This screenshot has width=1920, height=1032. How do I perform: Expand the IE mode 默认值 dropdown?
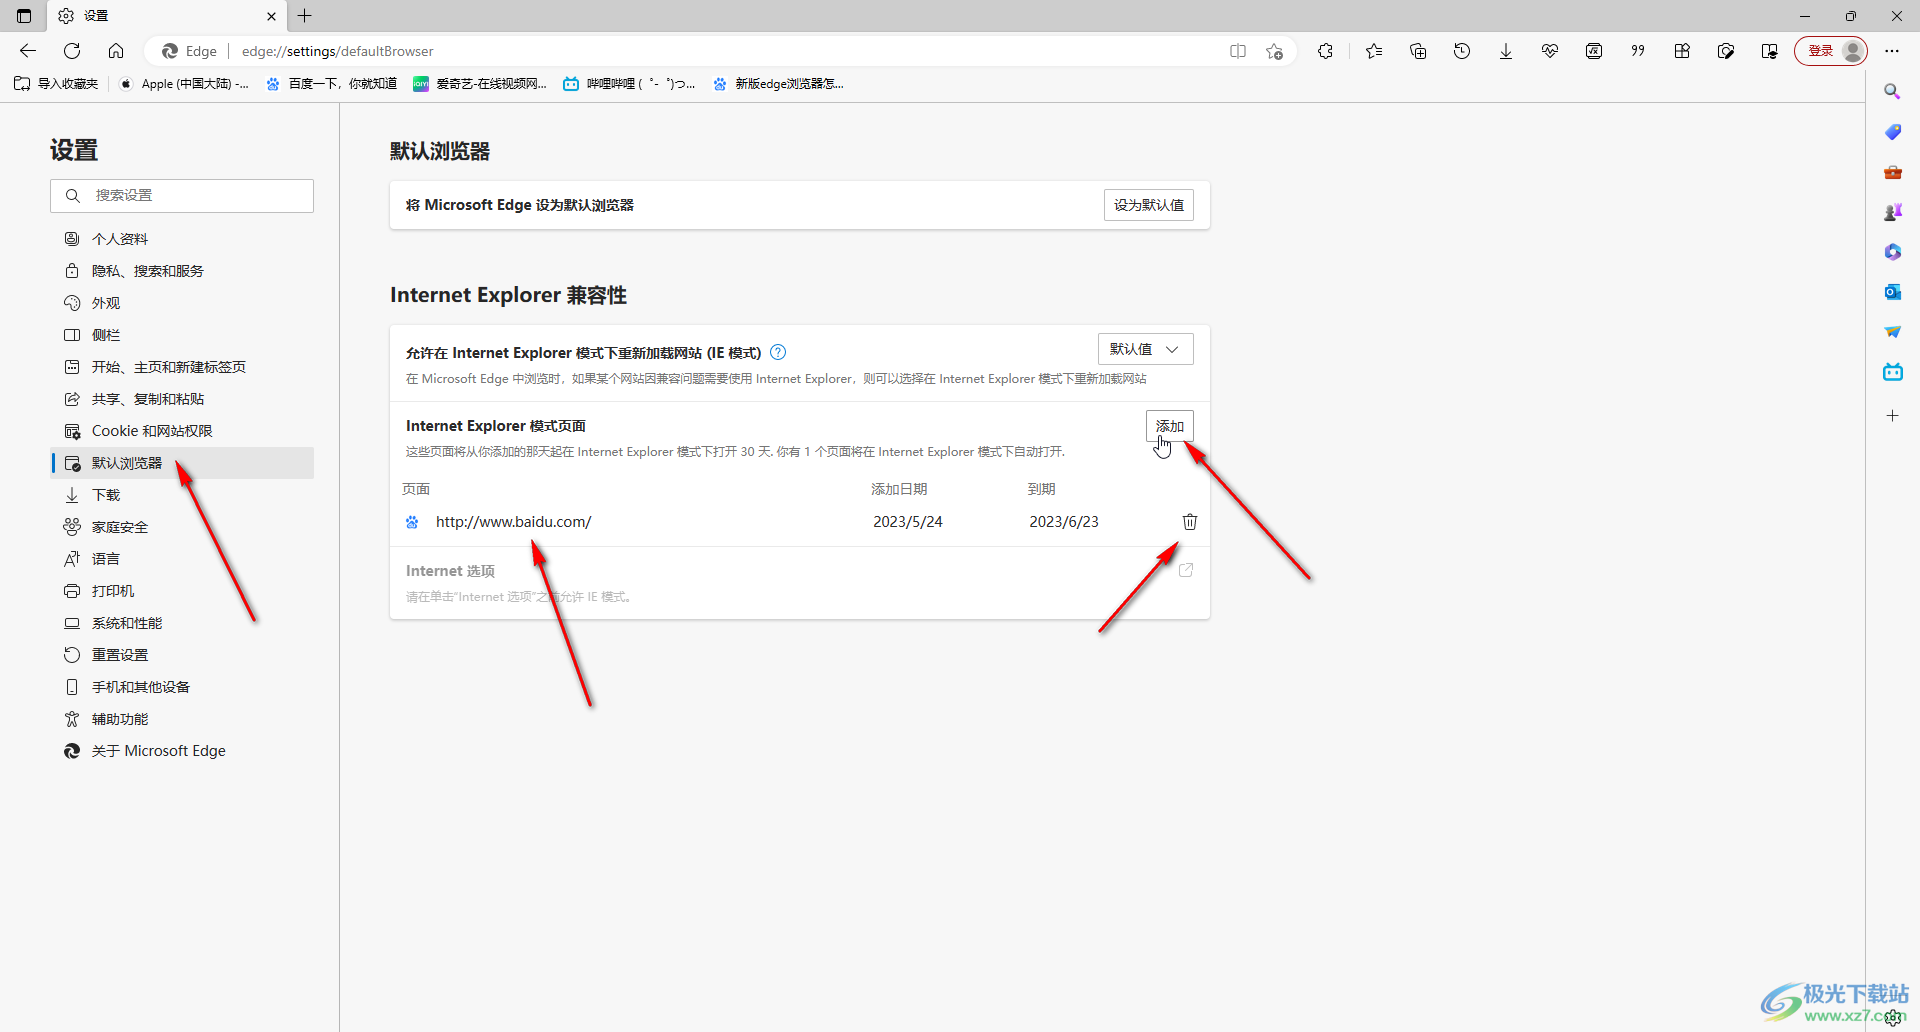(1146, 349)
